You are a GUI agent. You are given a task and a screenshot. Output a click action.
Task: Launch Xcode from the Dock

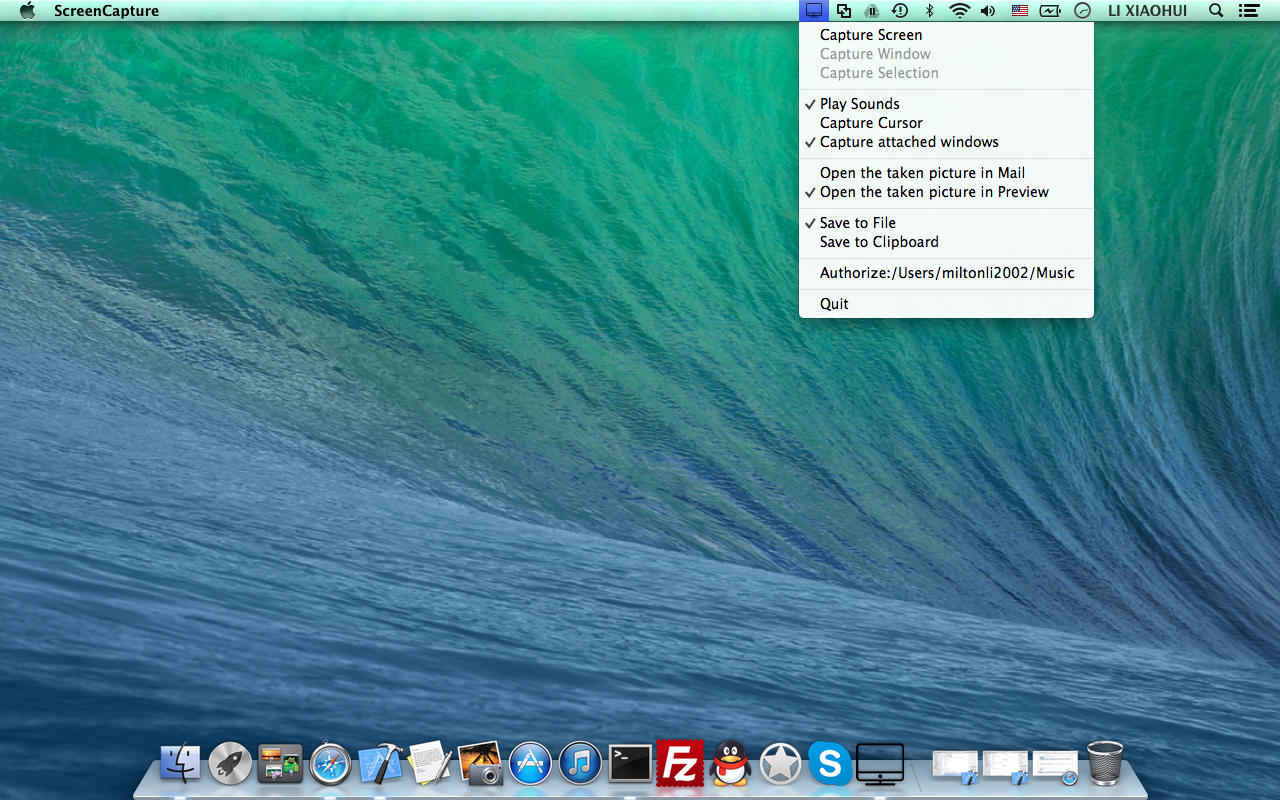point(380,764)
